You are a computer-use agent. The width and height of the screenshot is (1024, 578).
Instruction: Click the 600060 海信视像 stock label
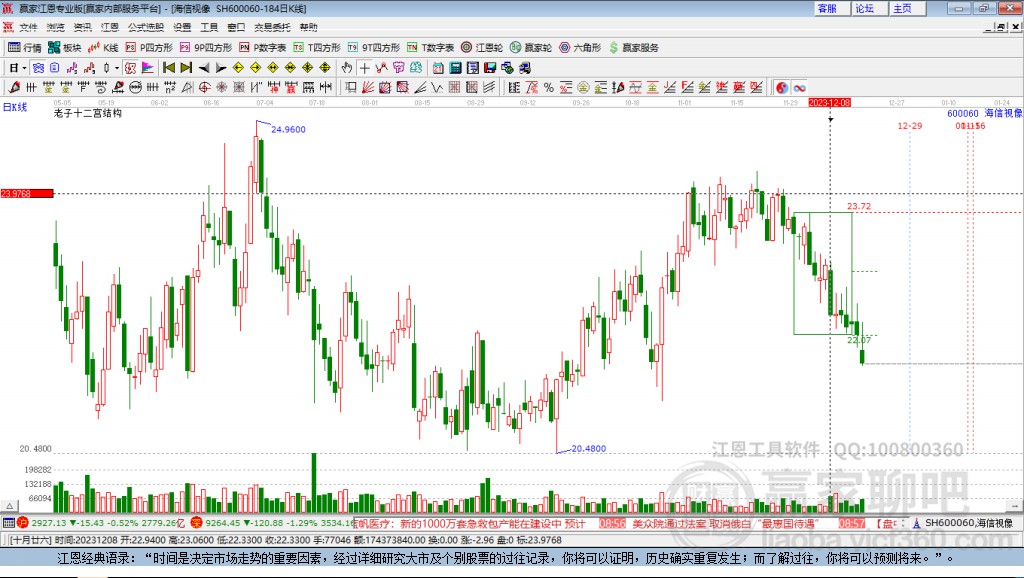click(x=985, y=113)
